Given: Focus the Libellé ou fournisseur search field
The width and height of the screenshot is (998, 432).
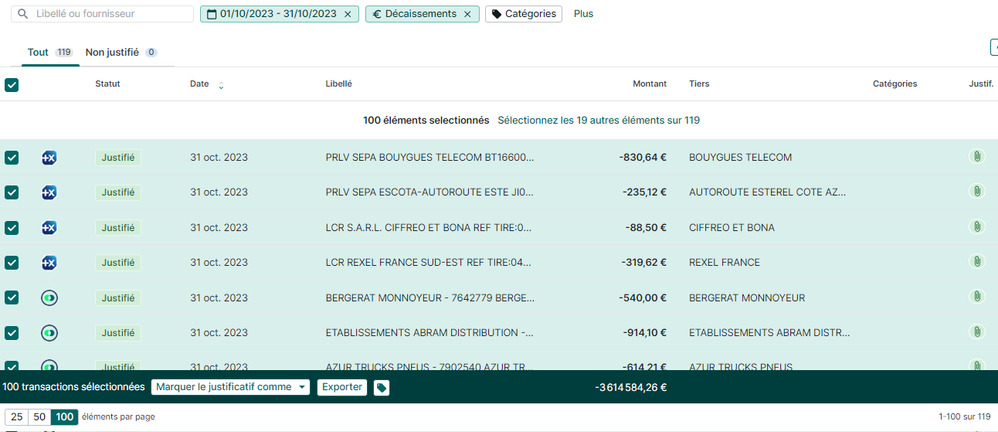Looking at the screenshot, I should pos(110,14).
